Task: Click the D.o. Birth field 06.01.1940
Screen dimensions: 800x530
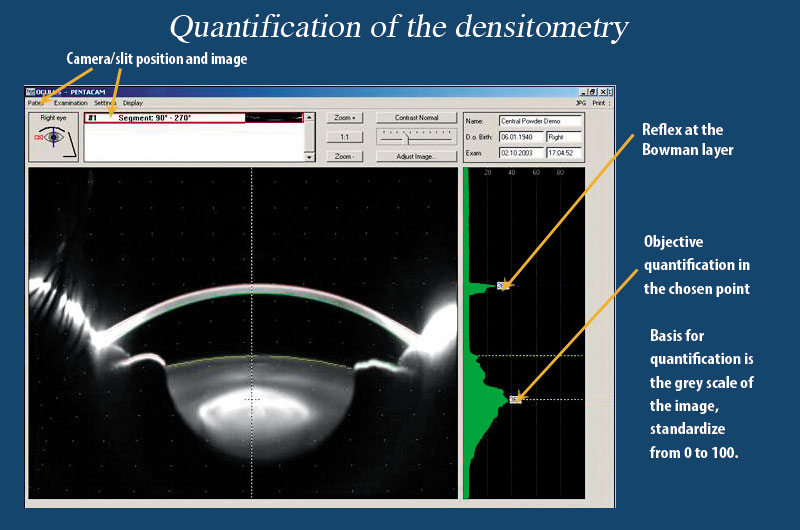Action: (x=521, y=137)
